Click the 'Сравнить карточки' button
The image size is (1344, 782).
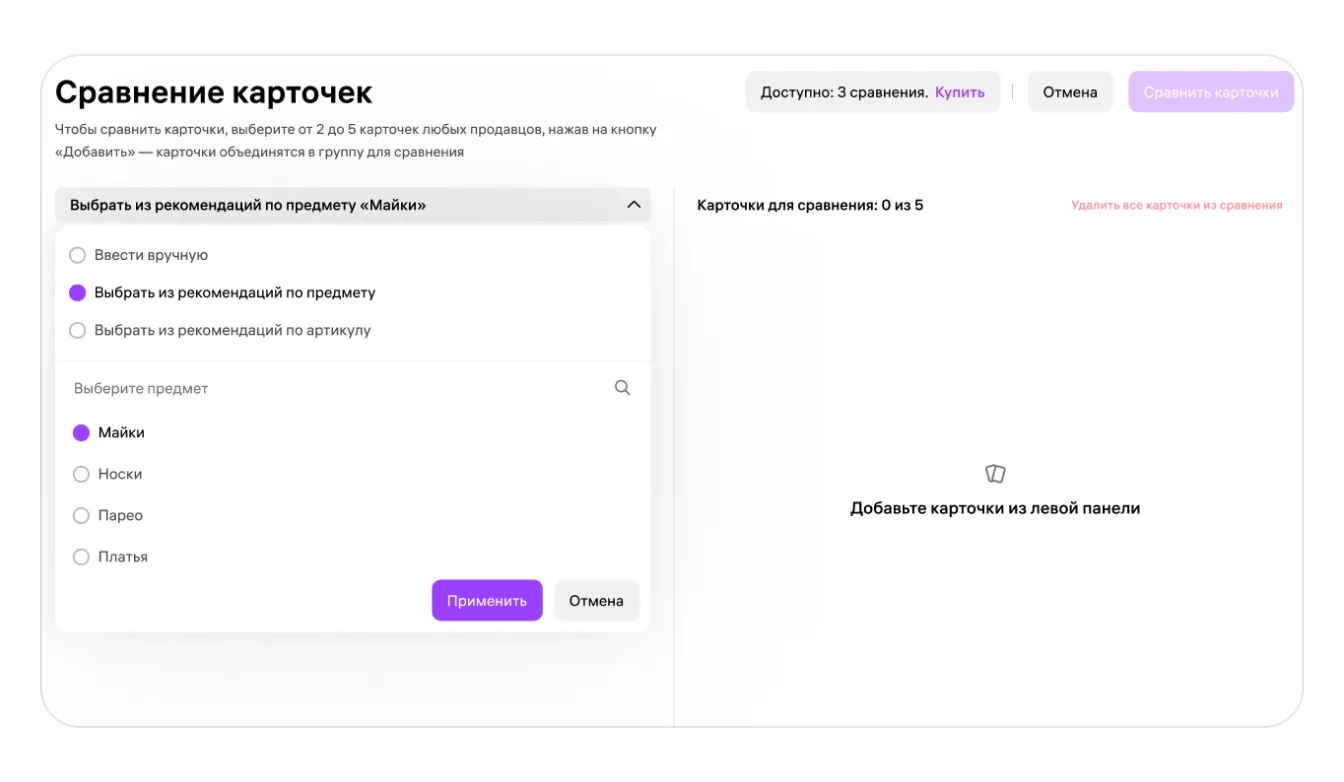pyautogui.click(x=1210, y=92)
